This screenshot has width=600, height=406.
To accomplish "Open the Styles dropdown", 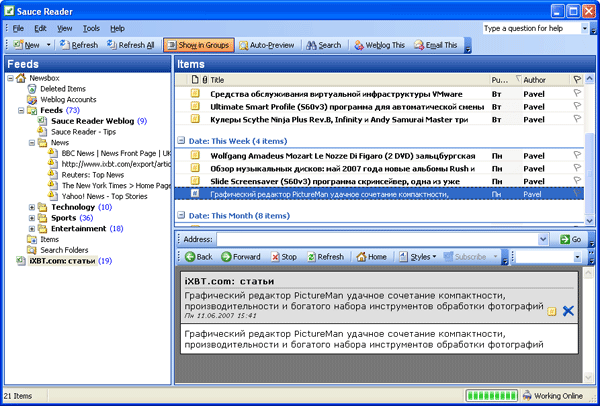I will (x=417, y=257).
